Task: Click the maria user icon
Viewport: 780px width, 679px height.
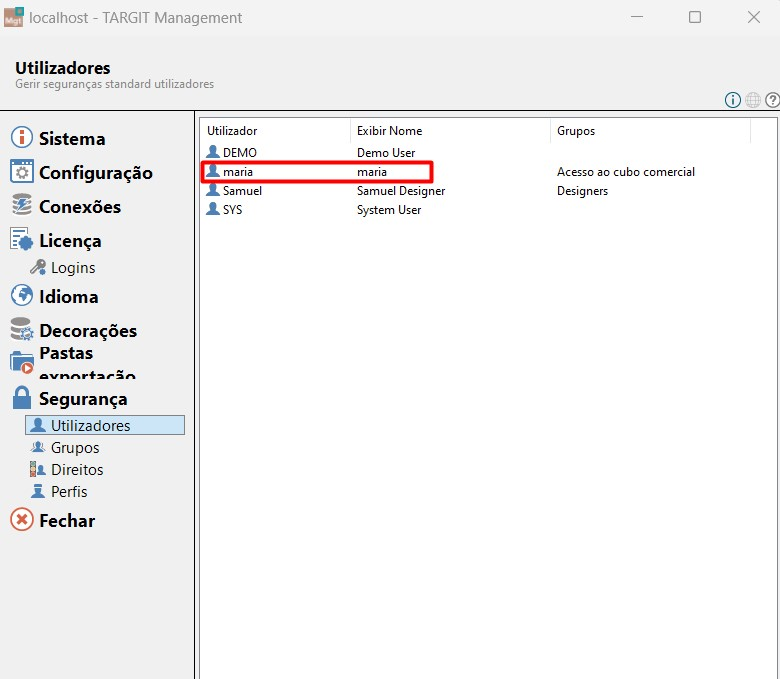Action: [x=213, y=171]
